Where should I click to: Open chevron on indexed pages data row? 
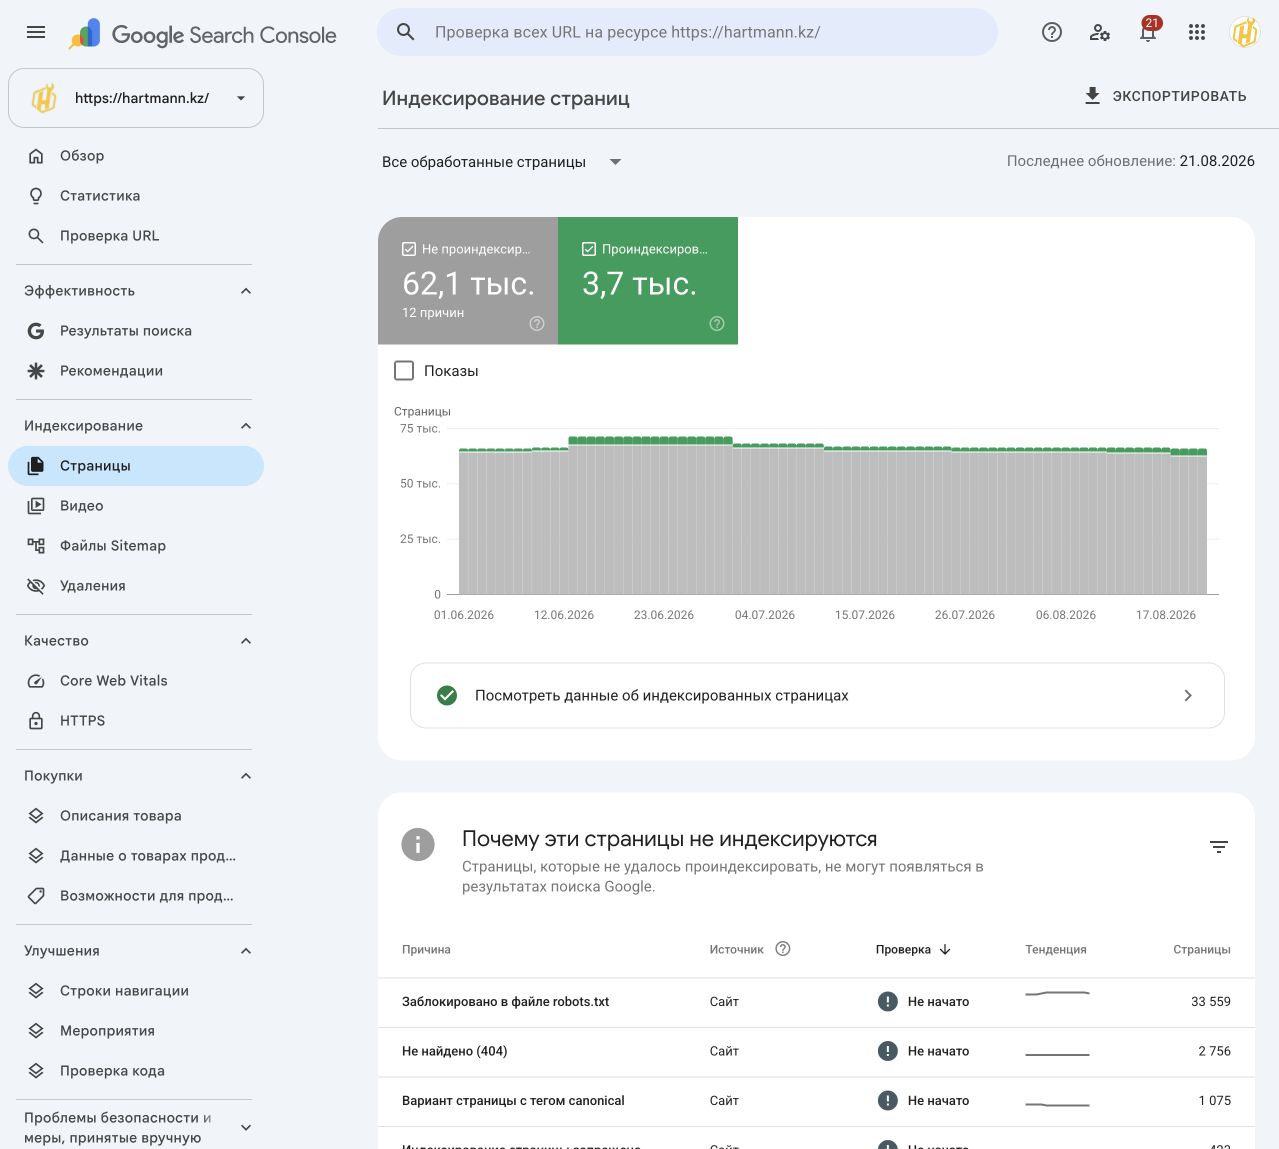(1188, 695)
